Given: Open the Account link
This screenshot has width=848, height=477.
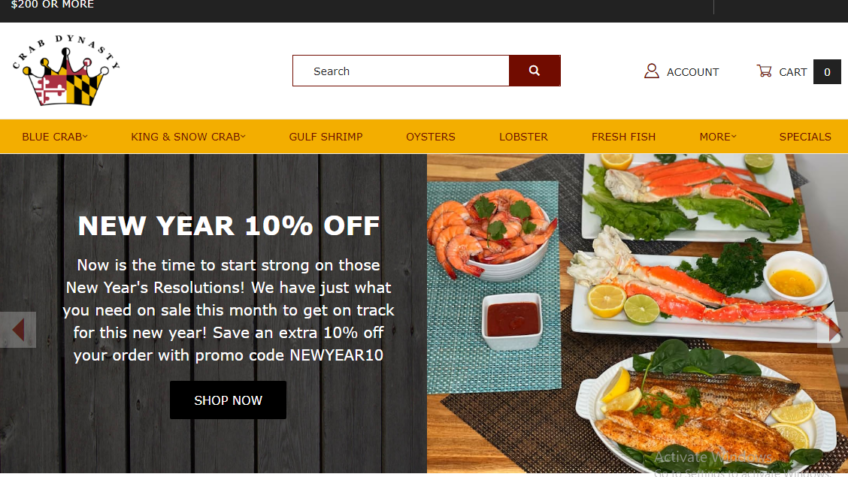Looking at the screenshot, I should point(692,72).
